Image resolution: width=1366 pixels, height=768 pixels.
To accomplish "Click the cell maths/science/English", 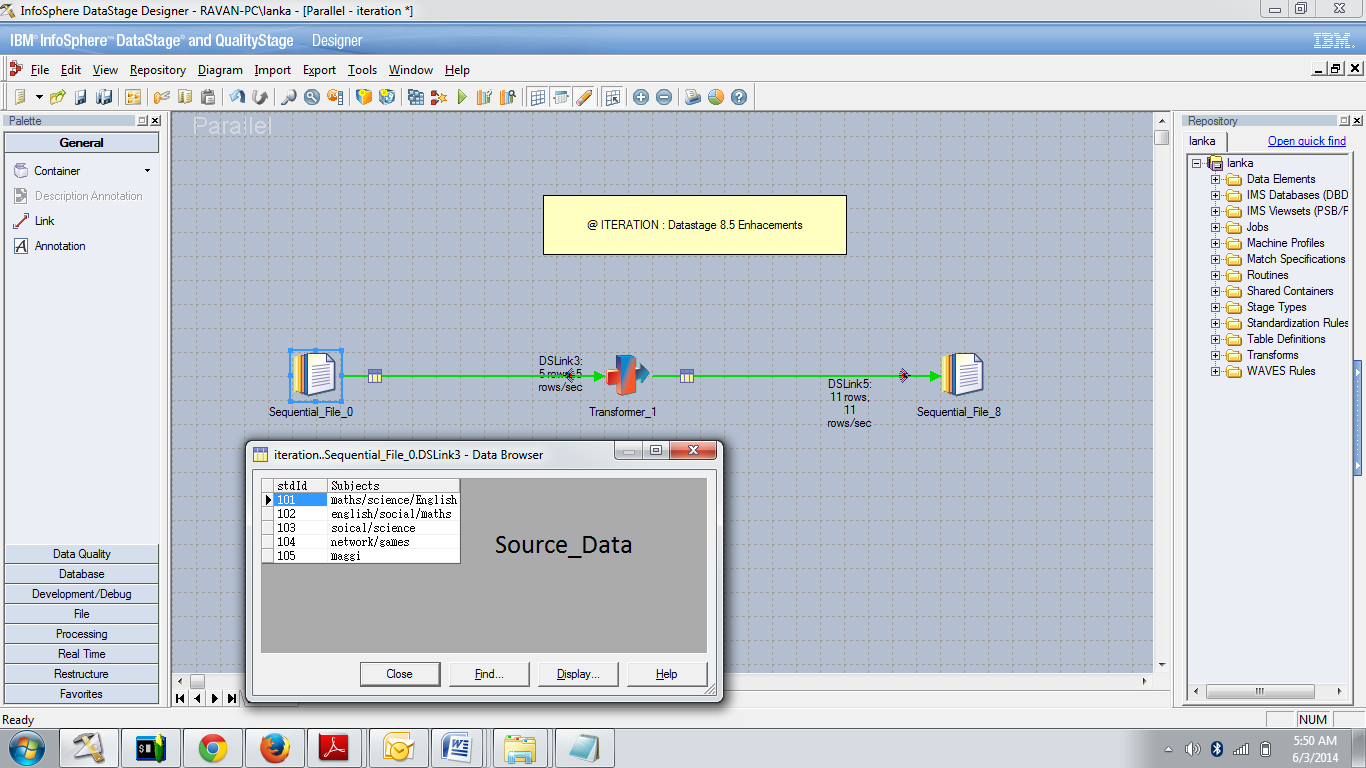I will (x=394, y=500).
